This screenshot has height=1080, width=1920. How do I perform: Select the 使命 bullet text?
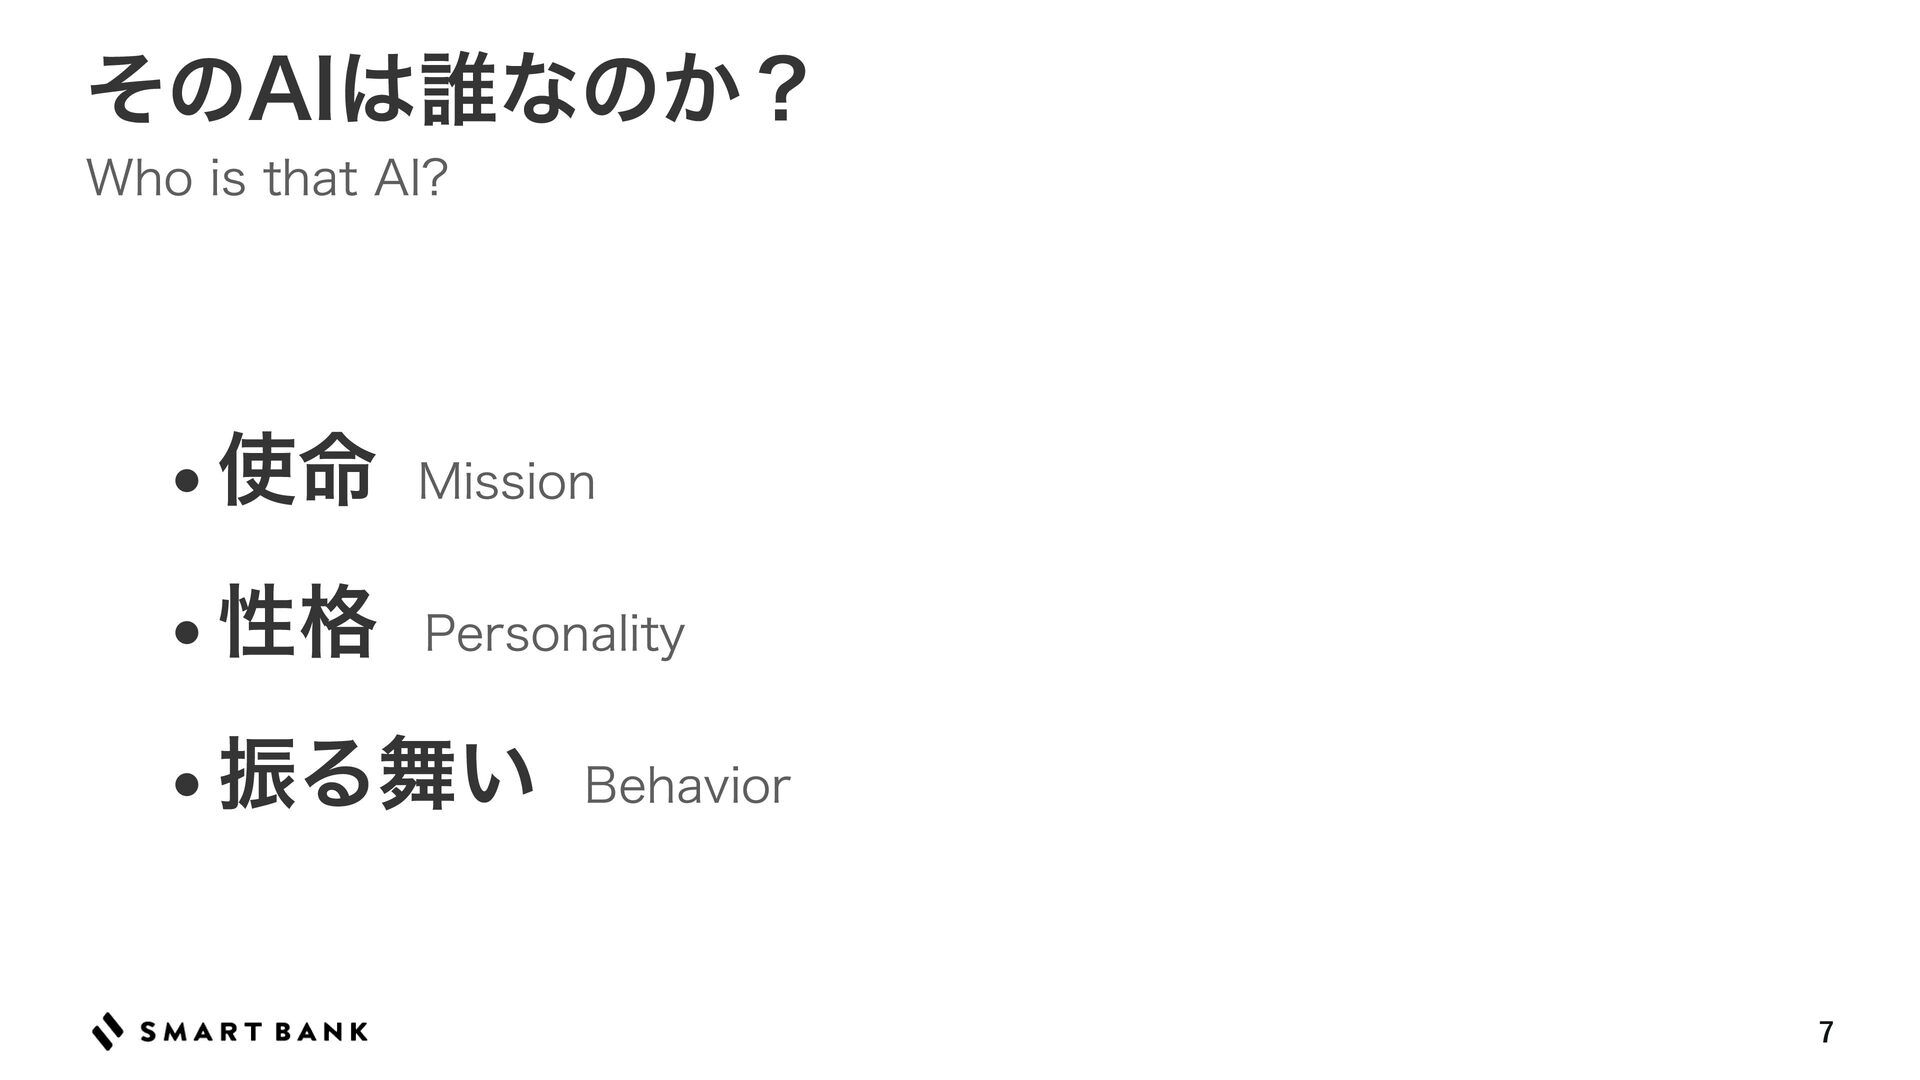(x=297, y=470)
